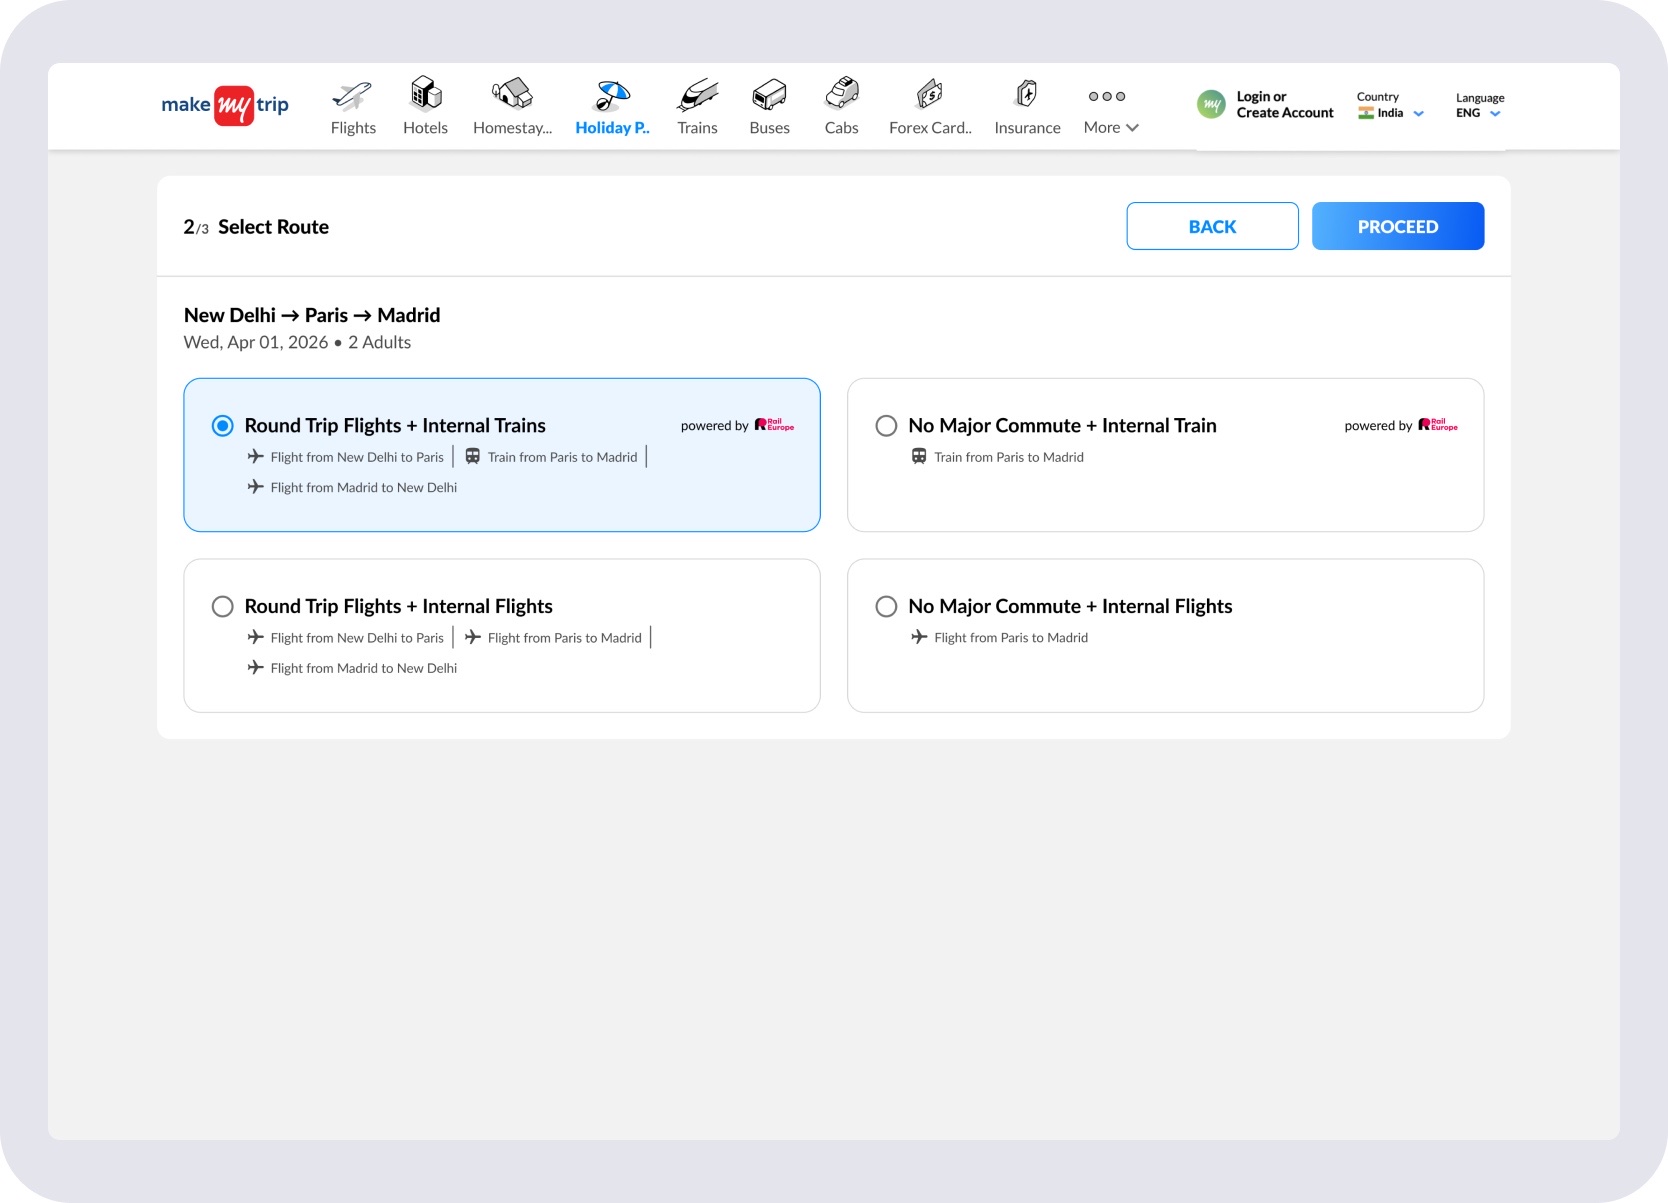Viewport: 1668px width, 1203px height.
Task: Open the Language ENG dropdown arrow
Action: coord(1495,114)
